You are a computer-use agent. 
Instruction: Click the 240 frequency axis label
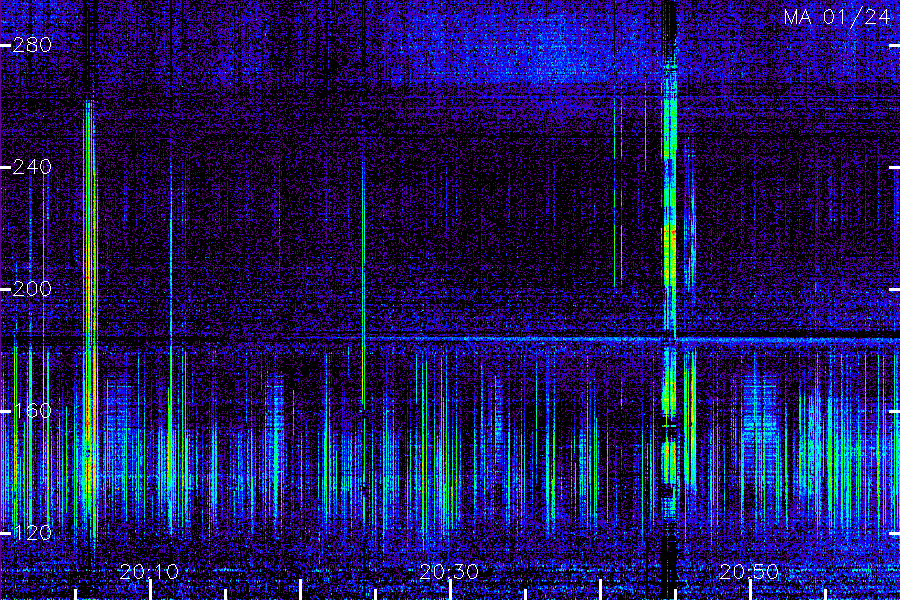pyautogui.click(x=32, y=167)
